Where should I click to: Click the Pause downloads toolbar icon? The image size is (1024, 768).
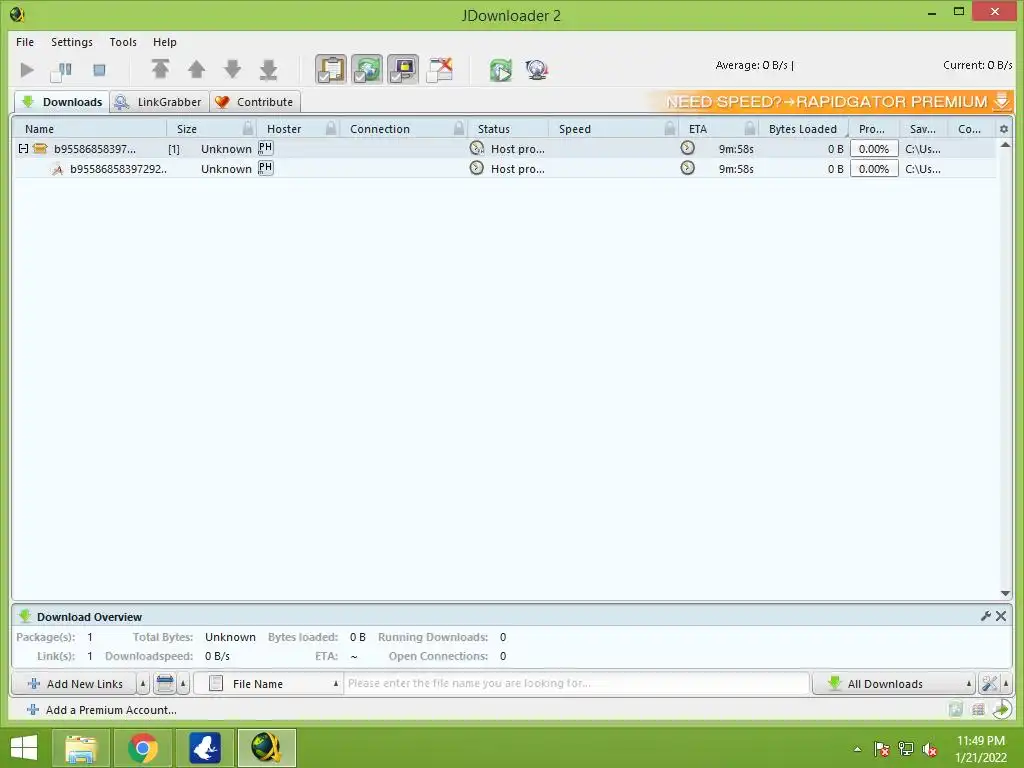[x=61, y=71]
